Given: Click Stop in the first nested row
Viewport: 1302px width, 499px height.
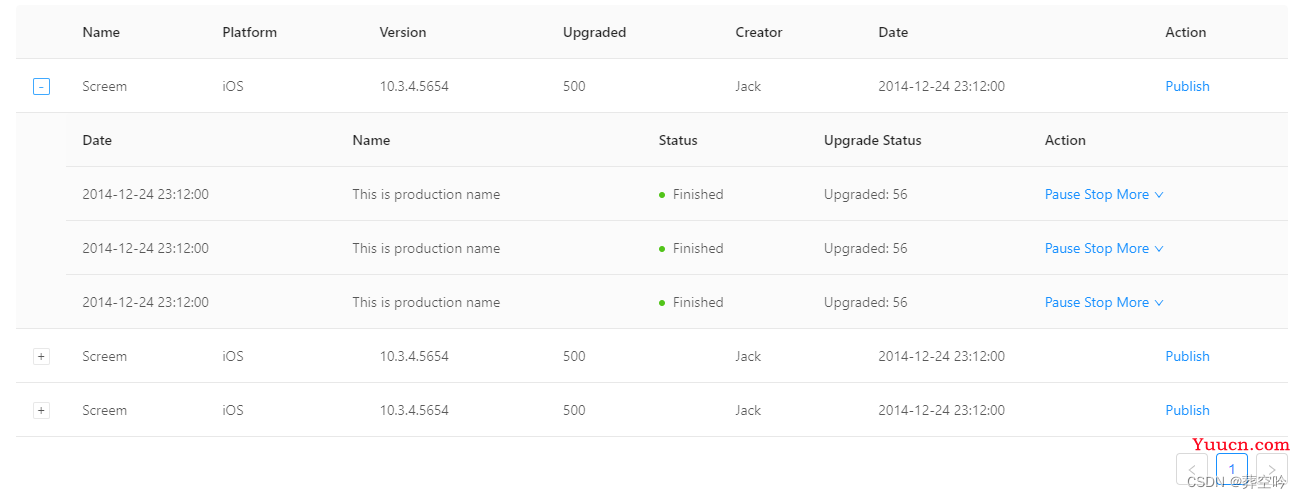Looking at the screenshot, I should (x=1098, y=195).
